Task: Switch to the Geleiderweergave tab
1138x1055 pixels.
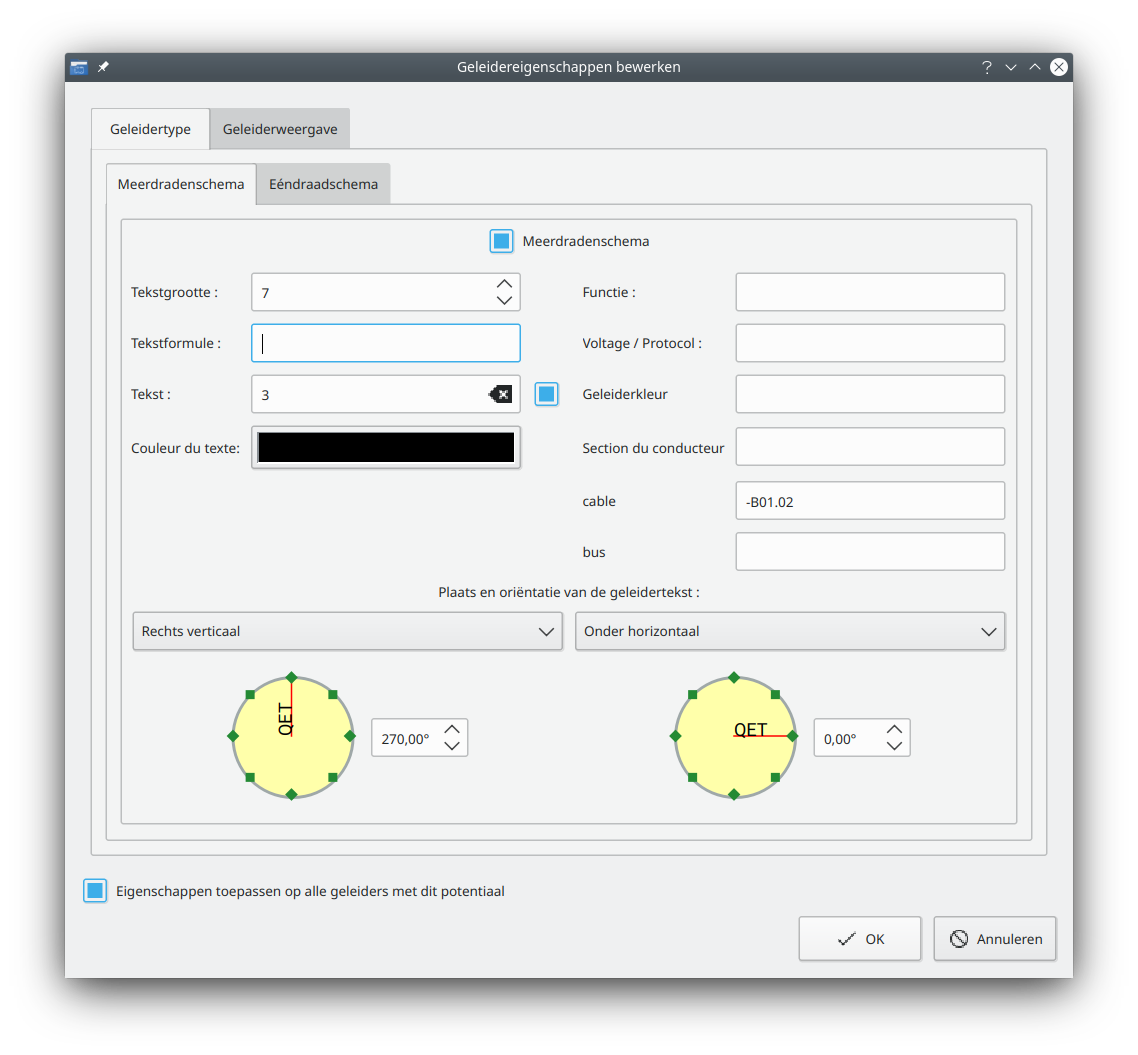Action: tap(280, 129)
